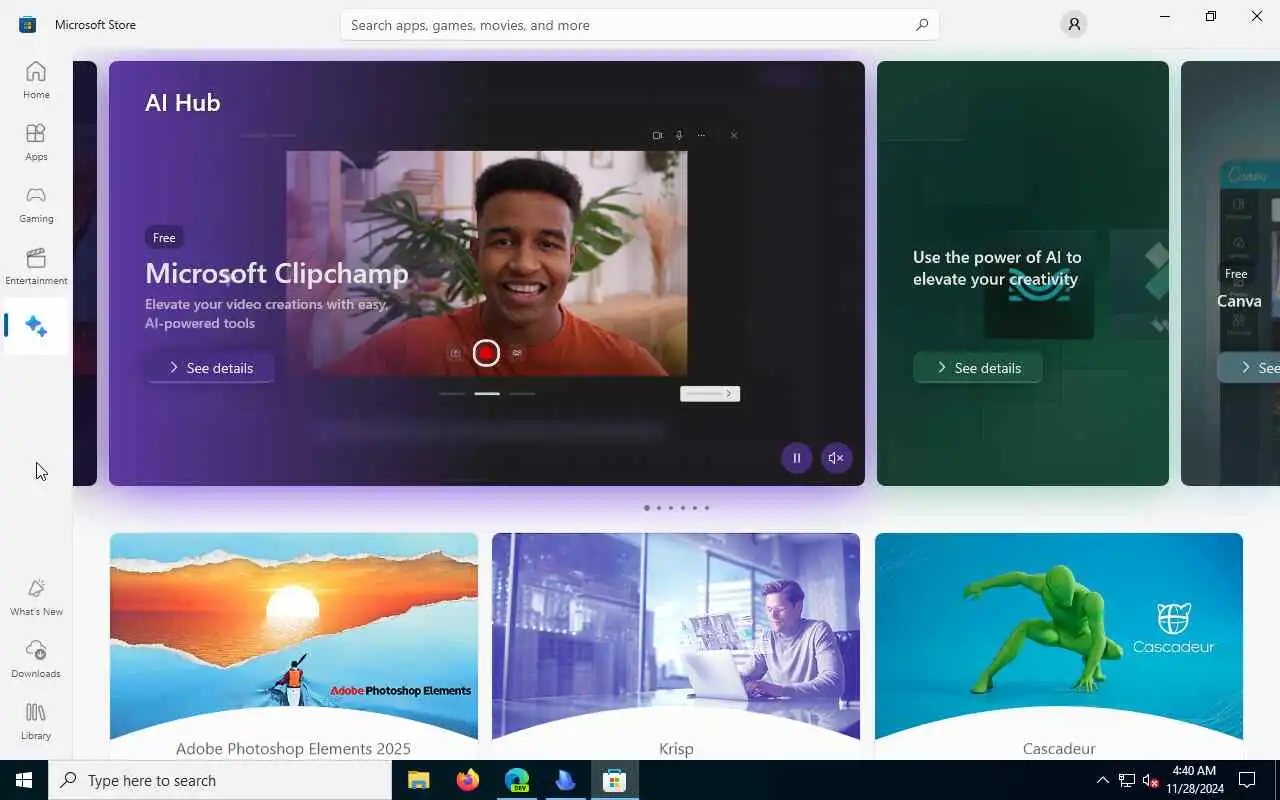Open What's New in sidebar
1280x800 pixels.
pyautogui.click(x=36, y=597)
